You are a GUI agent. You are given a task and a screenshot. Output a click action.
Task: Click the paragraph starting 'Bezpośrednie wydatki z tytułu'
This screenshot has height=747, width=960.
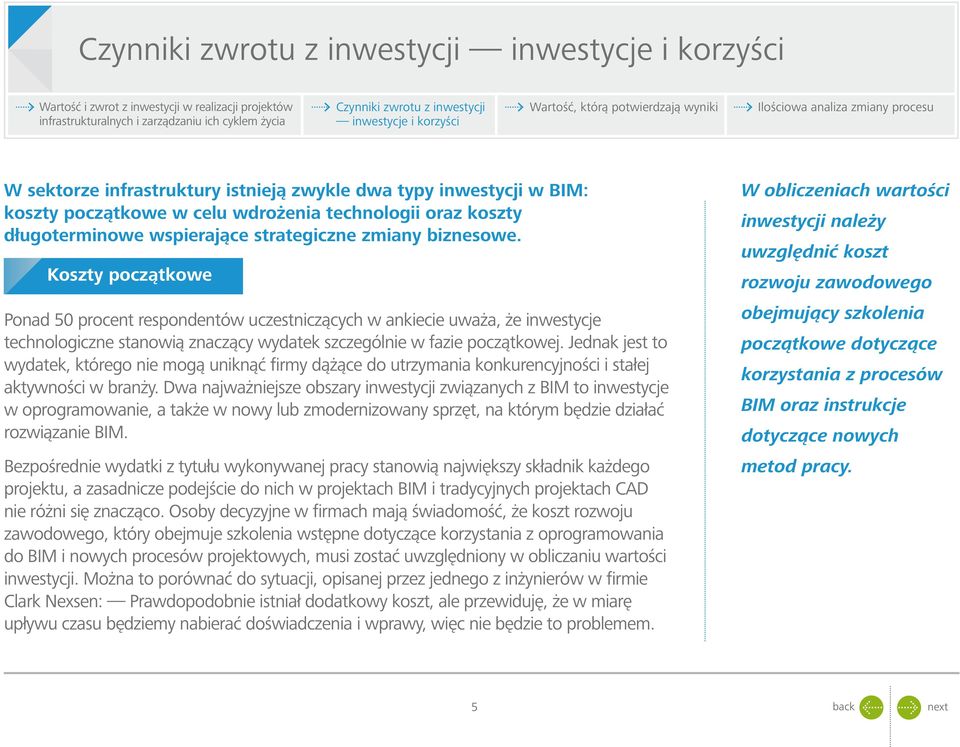335,545
